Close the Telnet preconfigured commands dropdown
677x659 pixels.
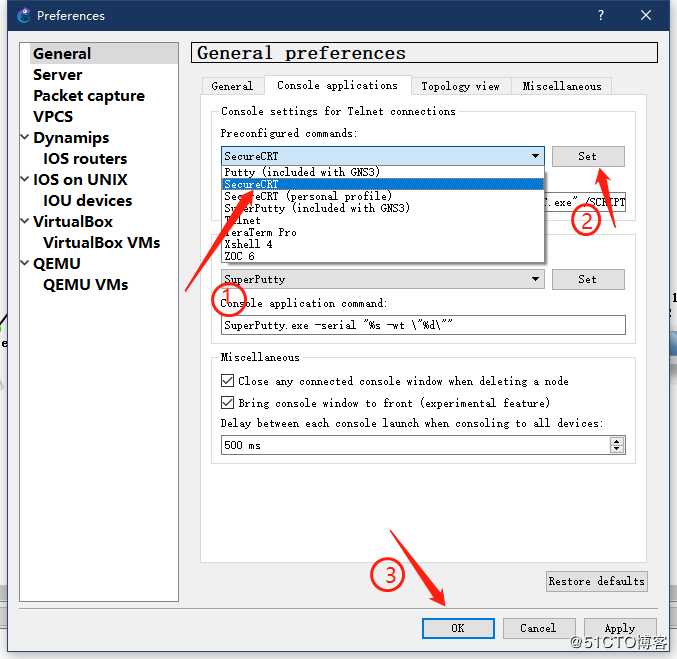pyautogui.click(x=383, y=156)
